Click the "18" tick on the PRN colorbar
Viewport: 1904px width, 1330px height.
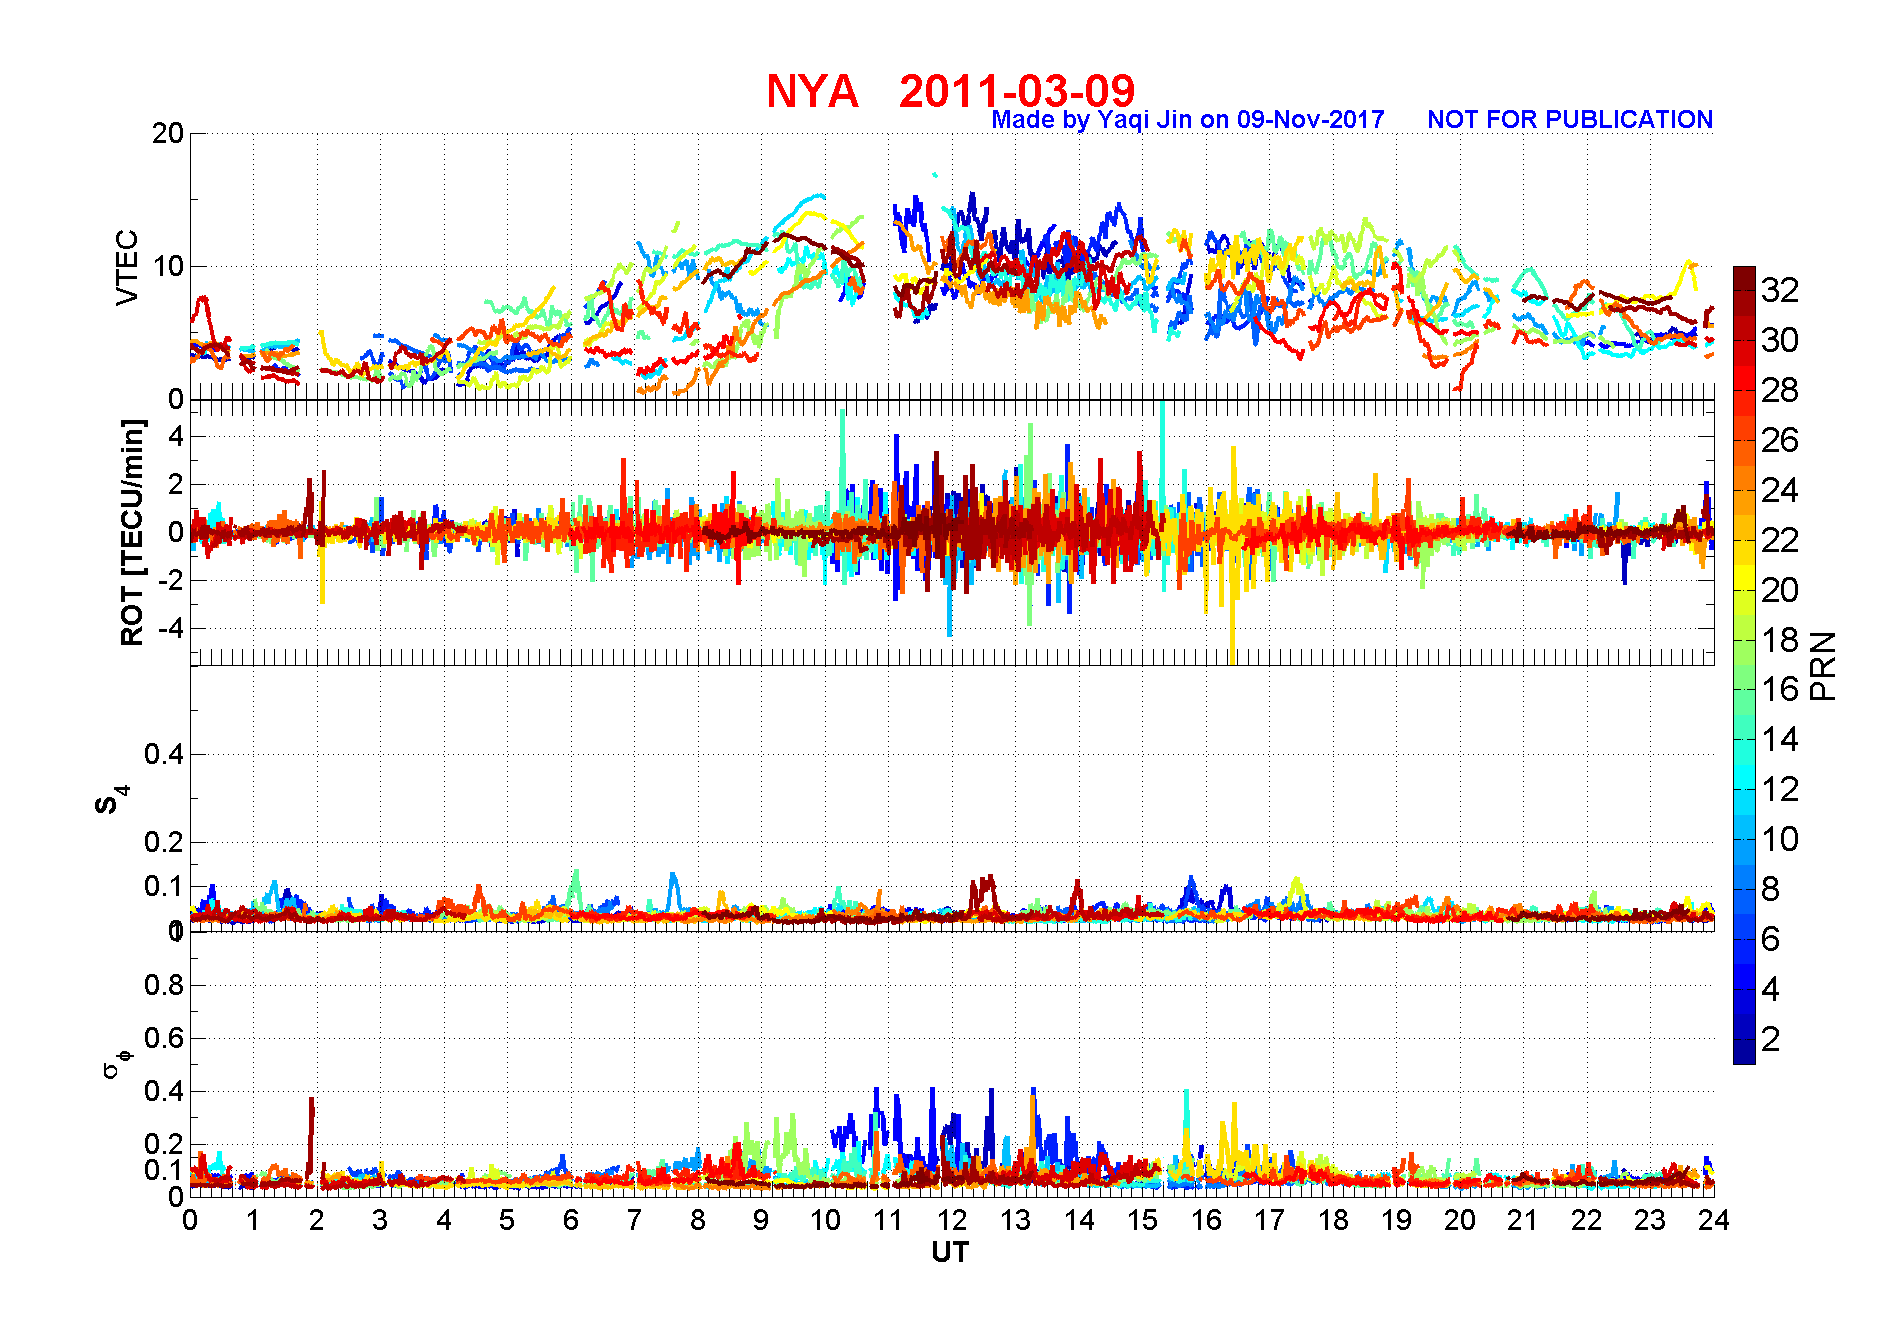click(x=1779, y=640)
